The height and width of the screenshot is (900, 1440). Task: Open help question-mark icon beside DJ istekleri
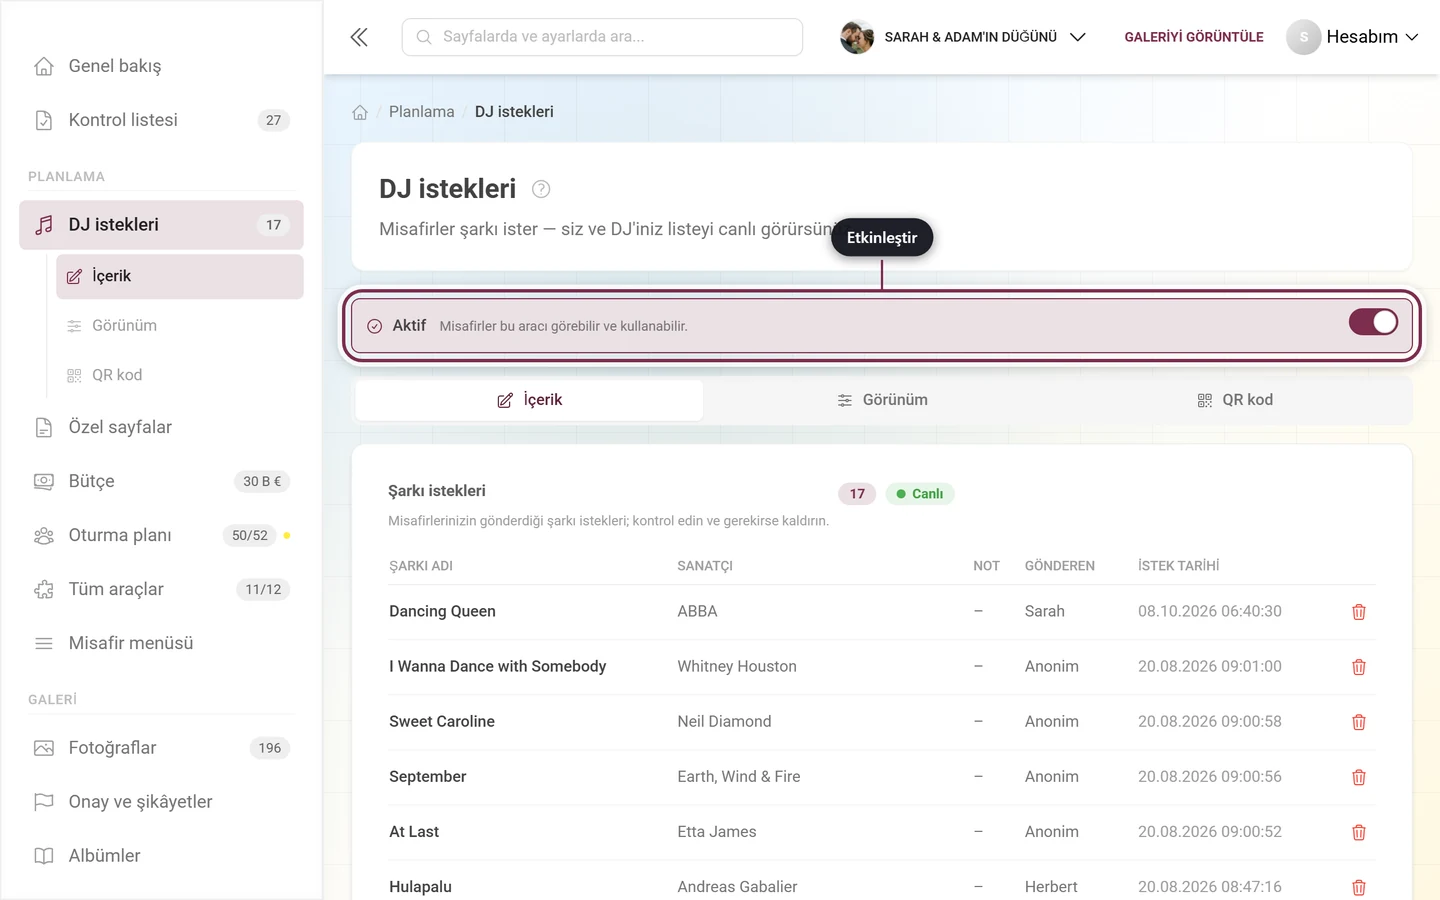pos(541,189)
